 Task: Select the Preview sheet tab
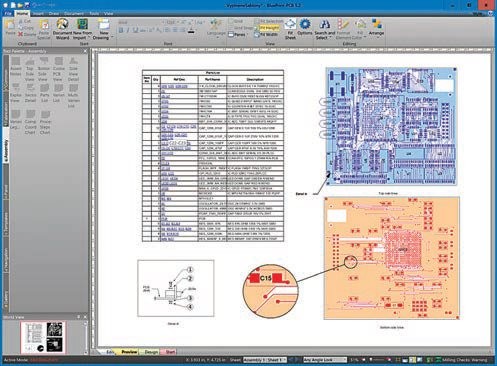point(129,352)
